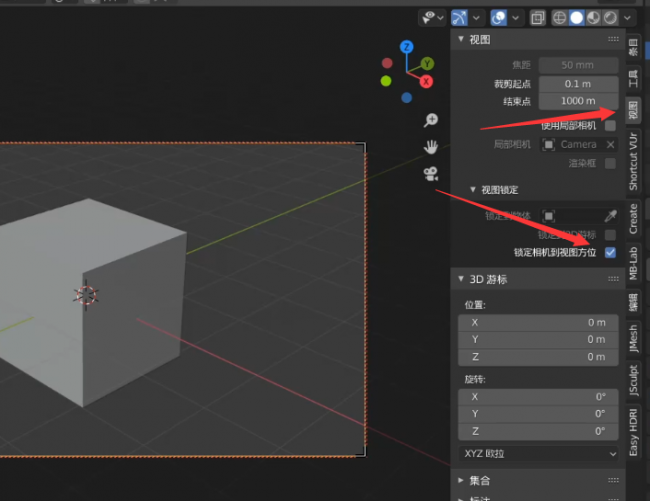650x501 pixels.
Task: Click the zoom view magnifier icon
Action: tap(431, 120)
